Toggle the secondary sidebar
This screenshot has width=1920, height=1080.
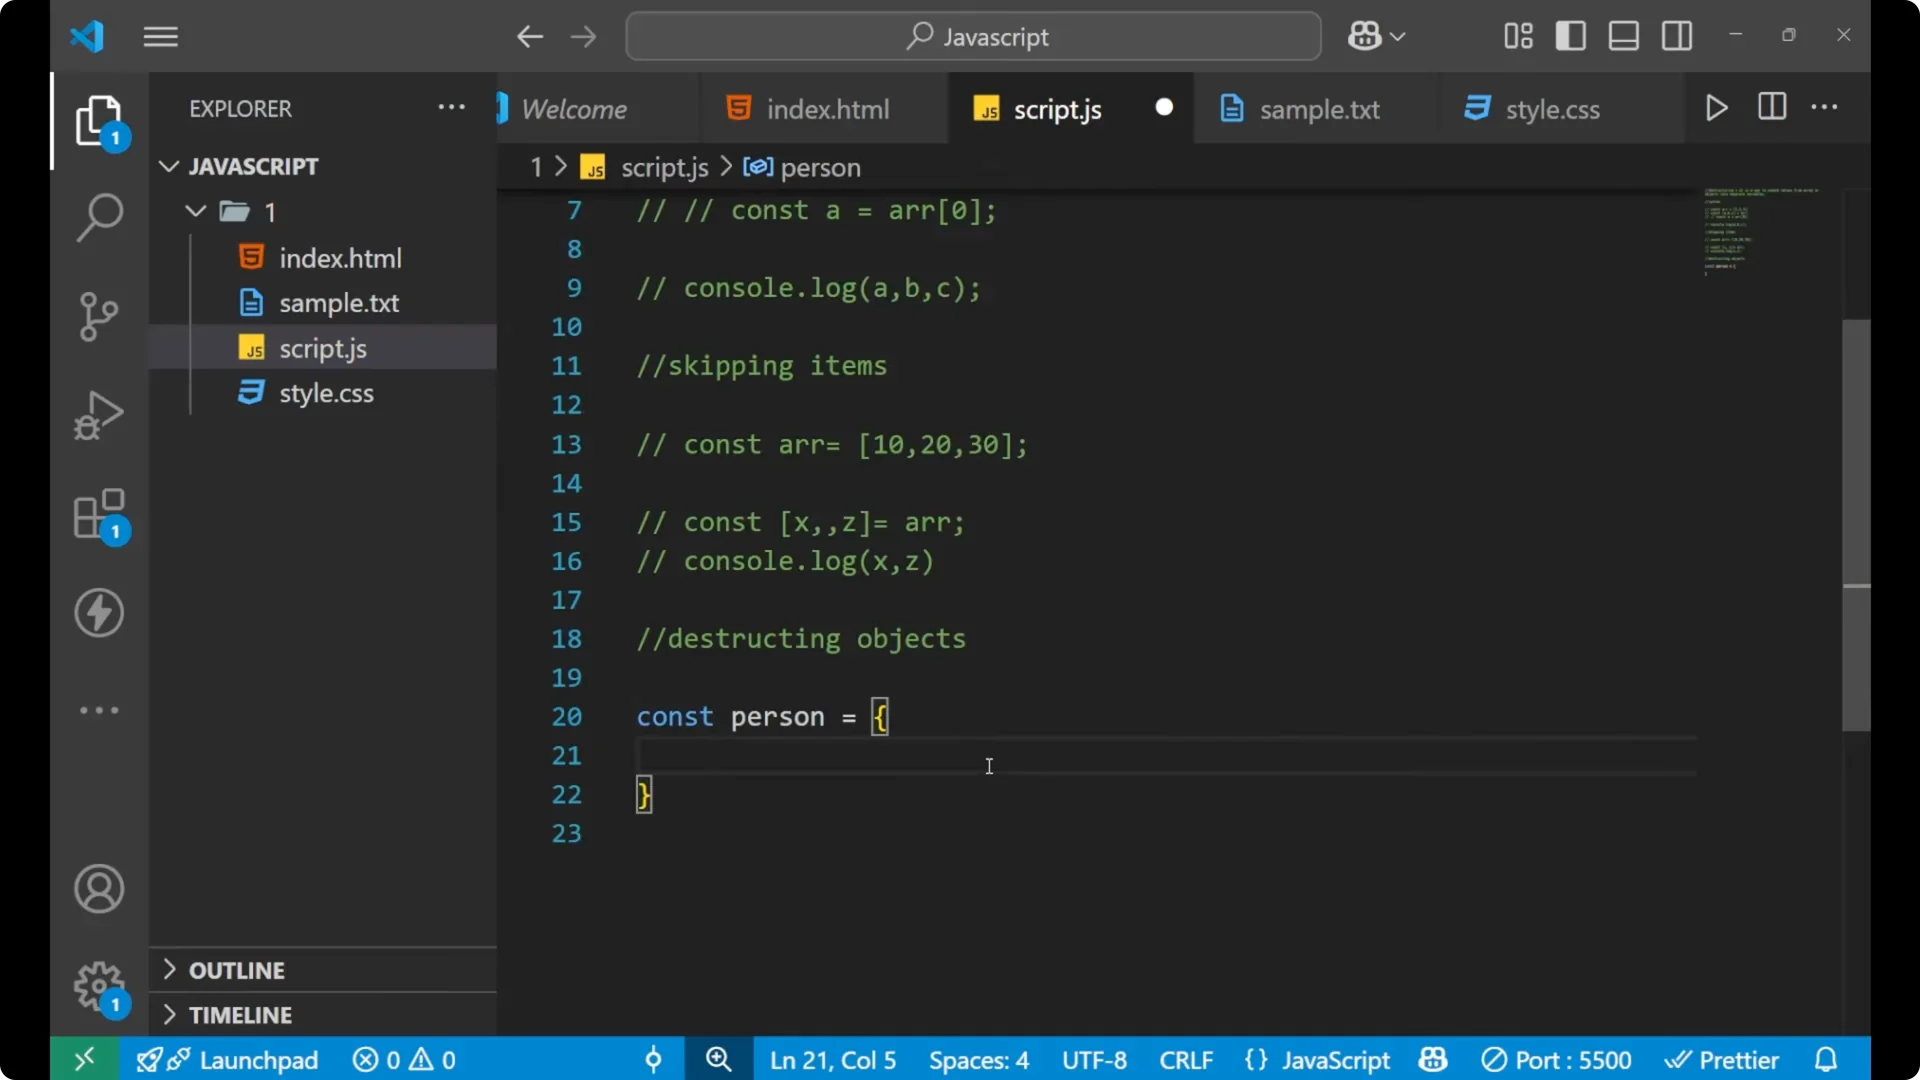coord(1676,35)
